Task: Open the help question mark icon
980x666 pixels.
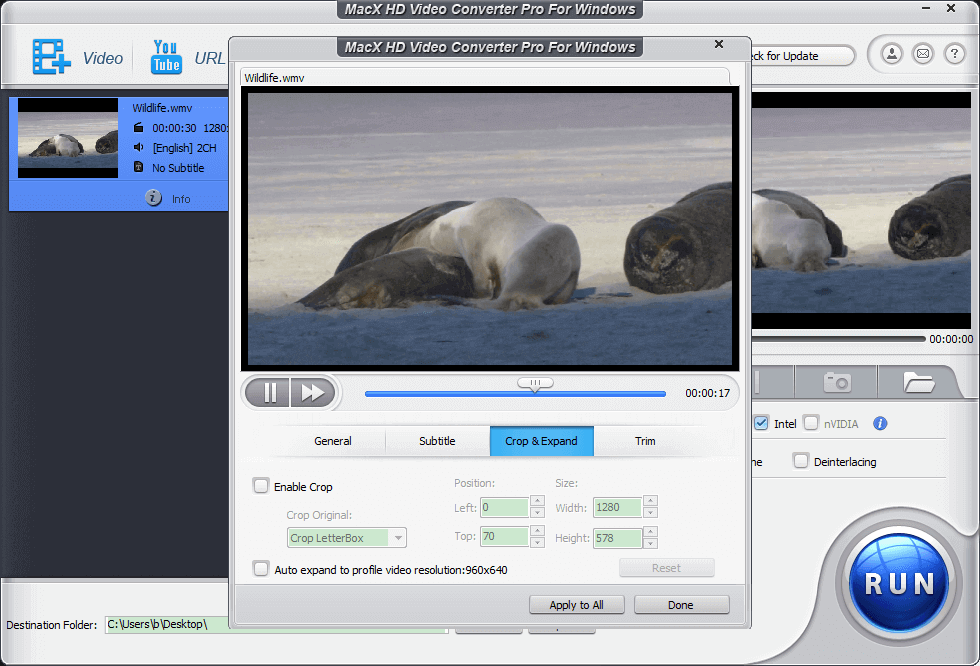Action: click(x=954, y=54)
